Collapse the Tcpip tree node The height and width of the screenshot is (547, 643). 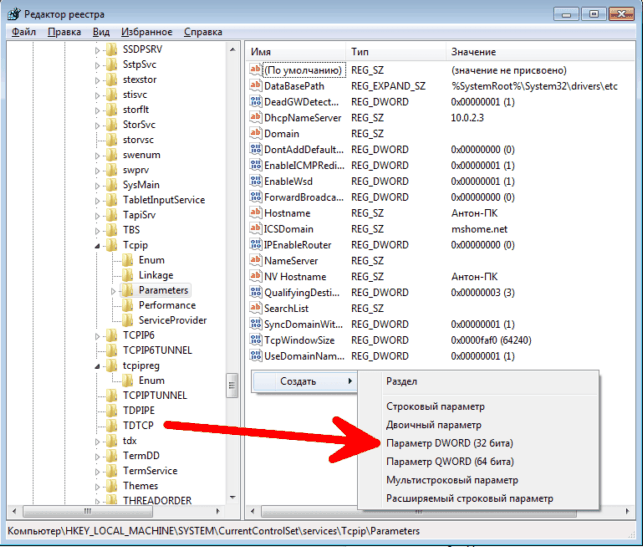coord(97,246)
